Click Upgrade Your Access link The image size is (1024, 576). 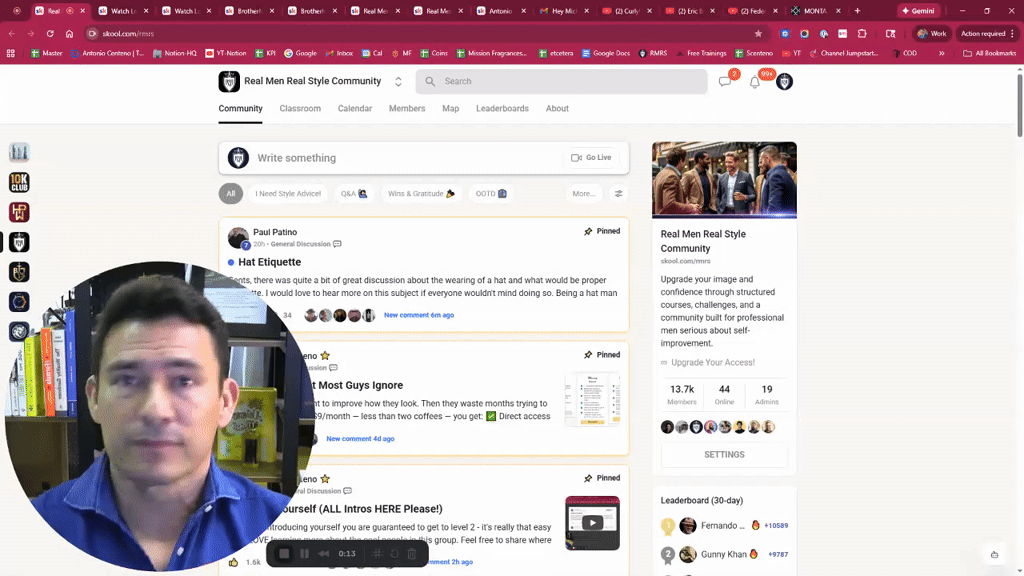click(x=712, y=362)
